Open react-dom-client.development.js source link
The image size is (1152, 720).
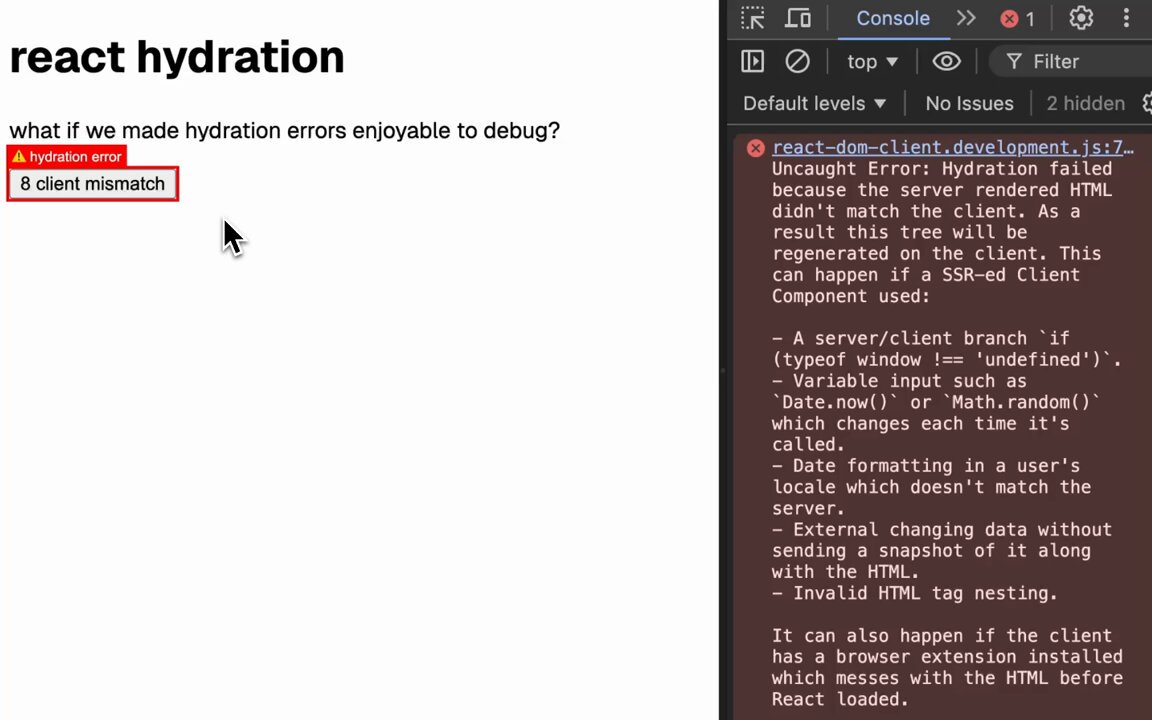click(953, 148)
